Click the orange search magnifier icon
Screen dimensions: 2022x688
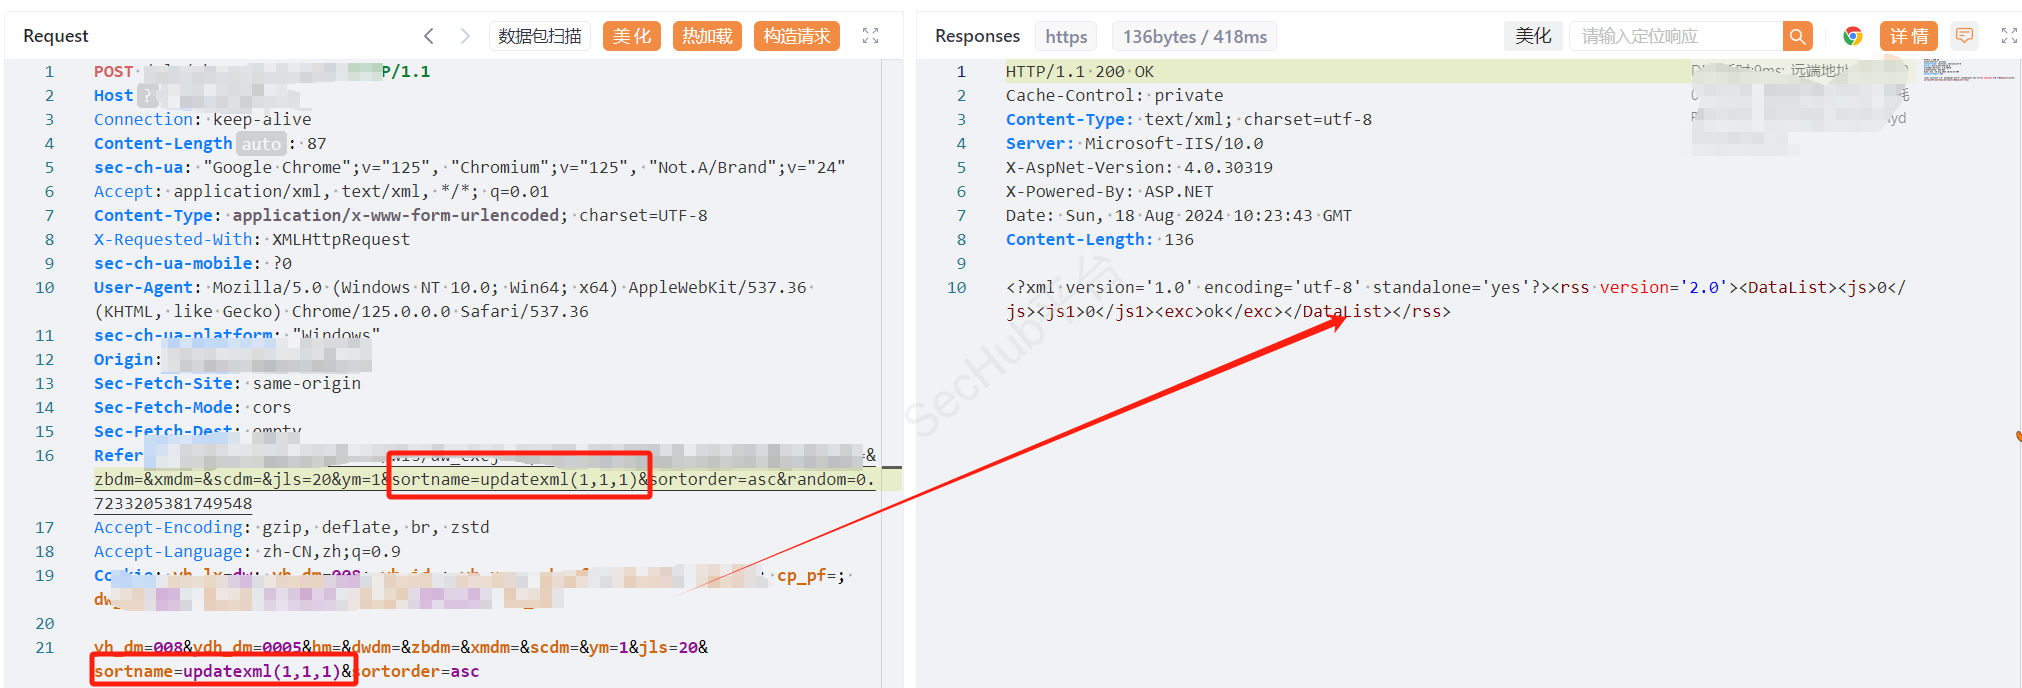pos(1797,36)
